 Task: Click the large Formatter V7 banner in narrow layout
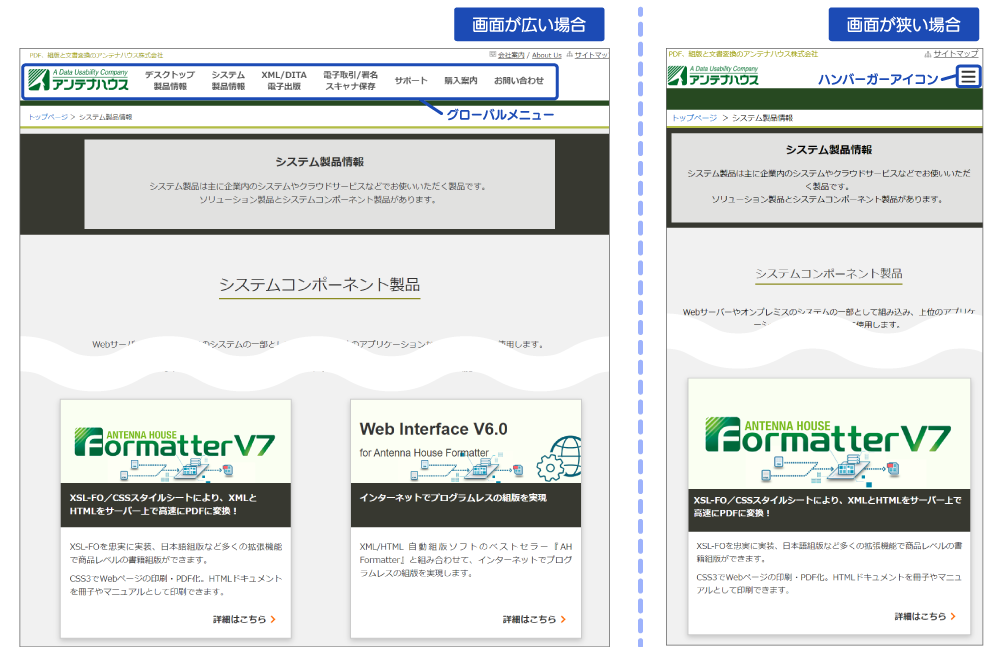(828, 435)
